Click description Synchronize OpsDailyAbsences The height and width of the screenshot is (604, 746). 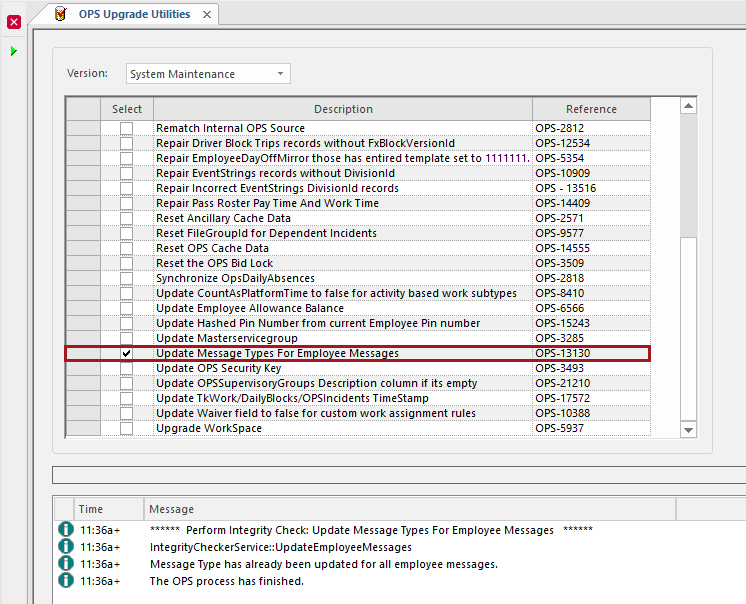tap(236, 278)
